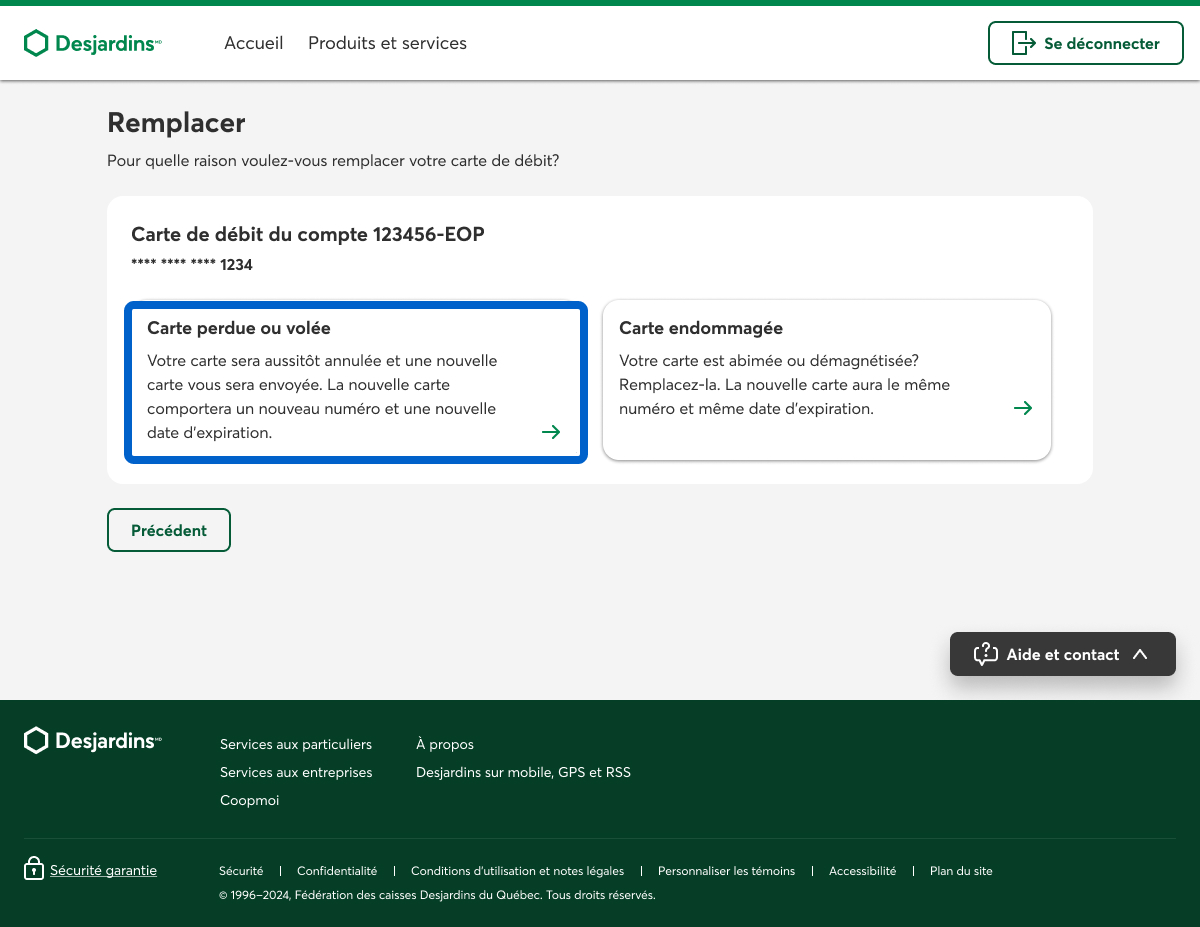
Task: Open Produits et services menu
Action: [x=387, y=43]
